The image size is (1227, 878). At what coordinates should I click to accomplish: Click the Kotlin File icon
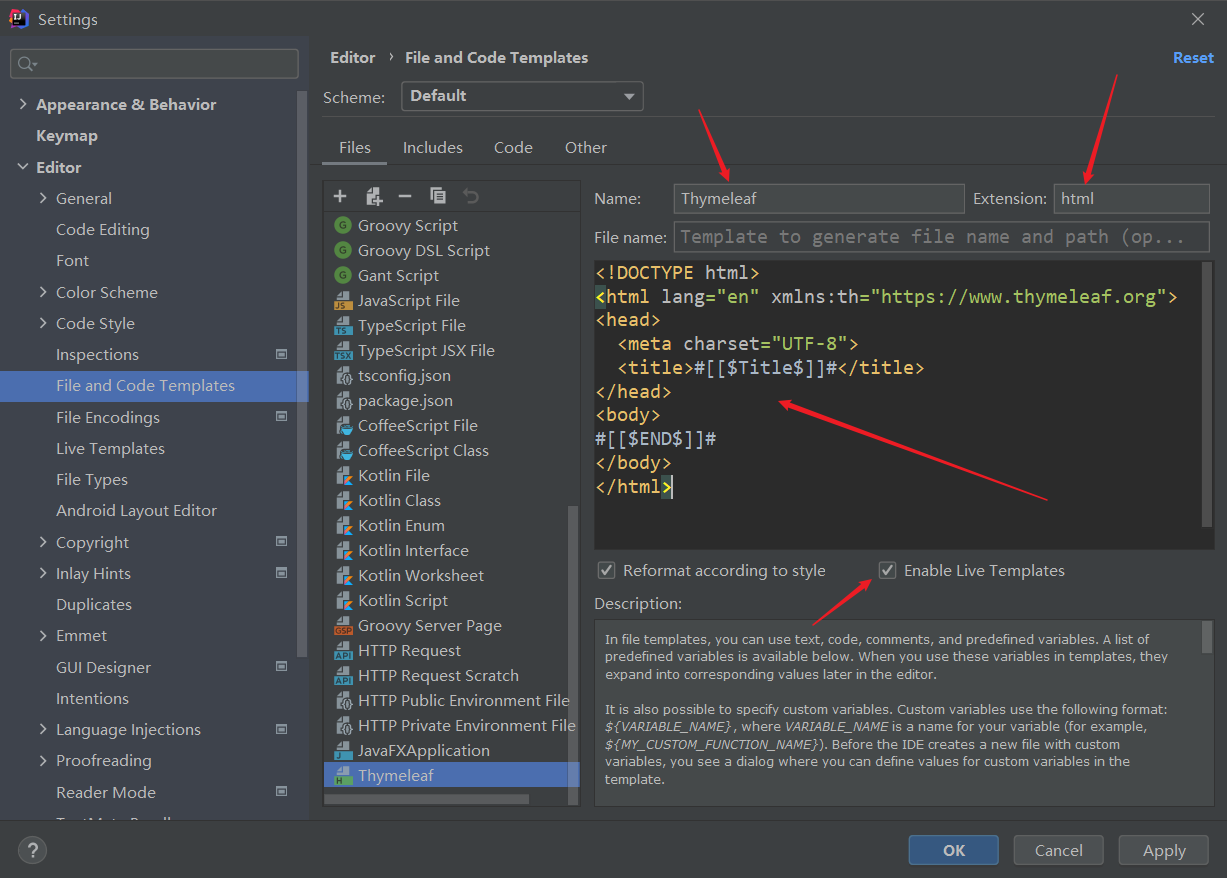343,475
